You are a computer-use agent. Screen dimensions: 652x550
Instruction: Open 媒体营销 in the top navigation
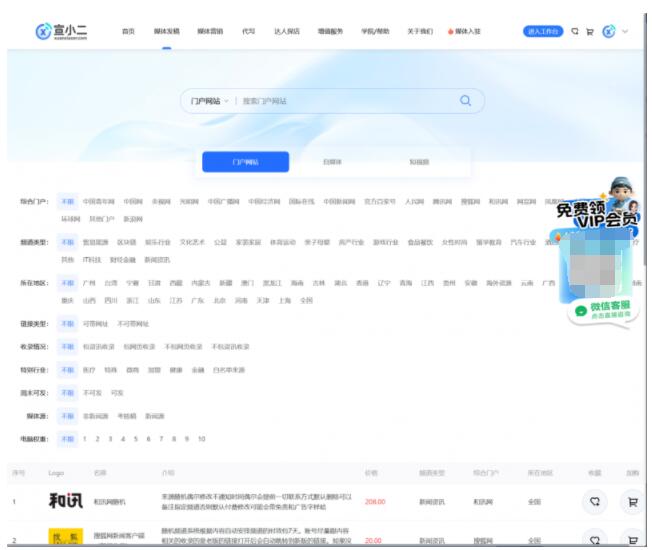point(210,31)
